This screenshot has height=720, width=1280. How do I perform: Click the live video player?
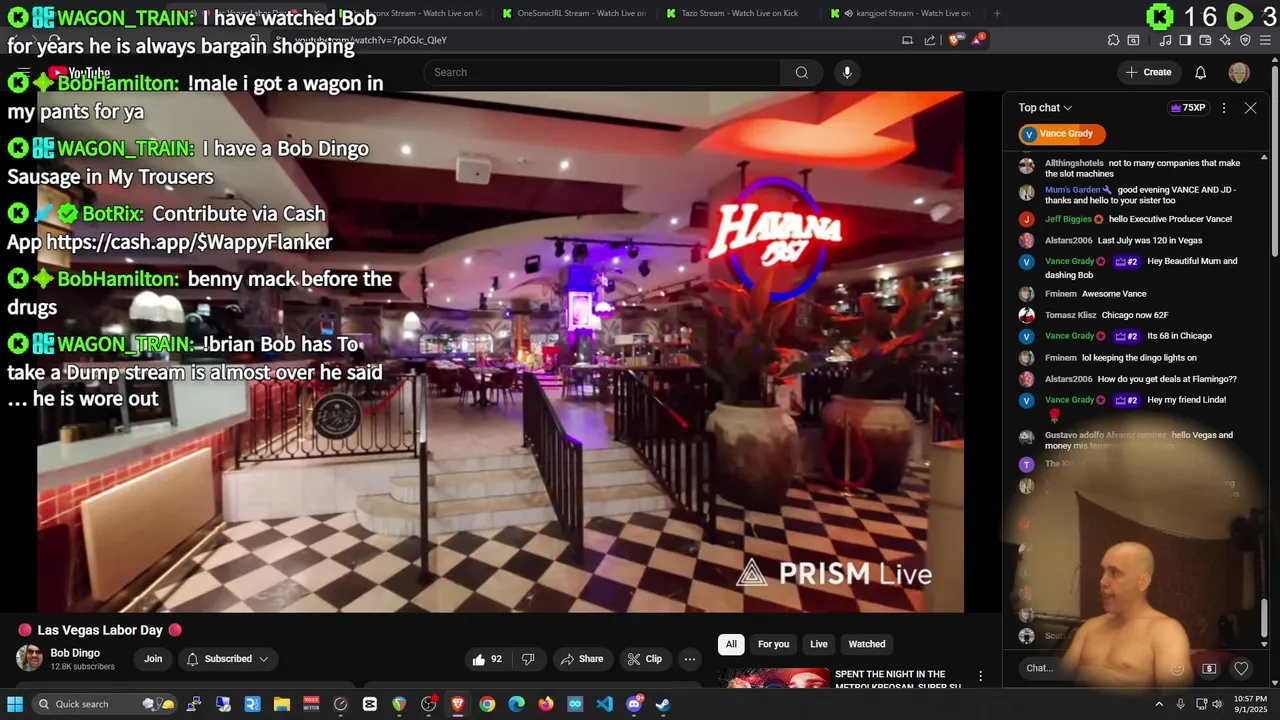(x=500, y=352)
